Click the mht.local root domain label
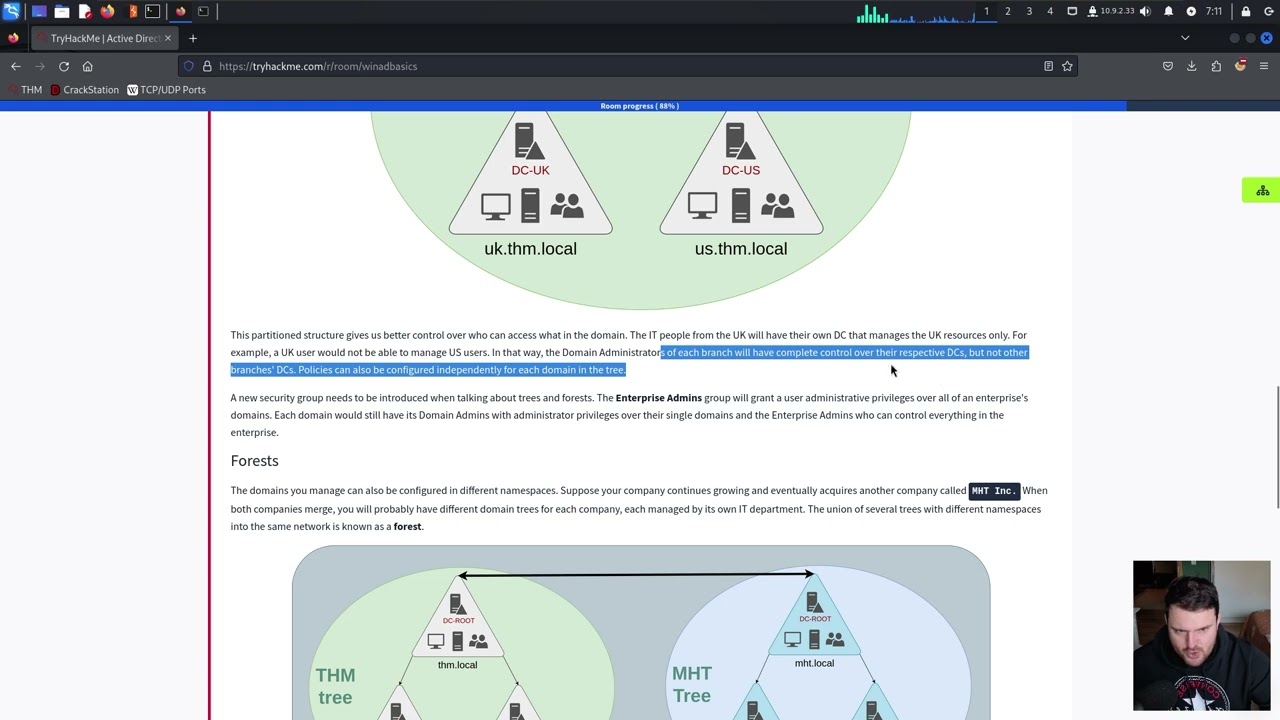 pyautogui.click(x=814, y=663)
